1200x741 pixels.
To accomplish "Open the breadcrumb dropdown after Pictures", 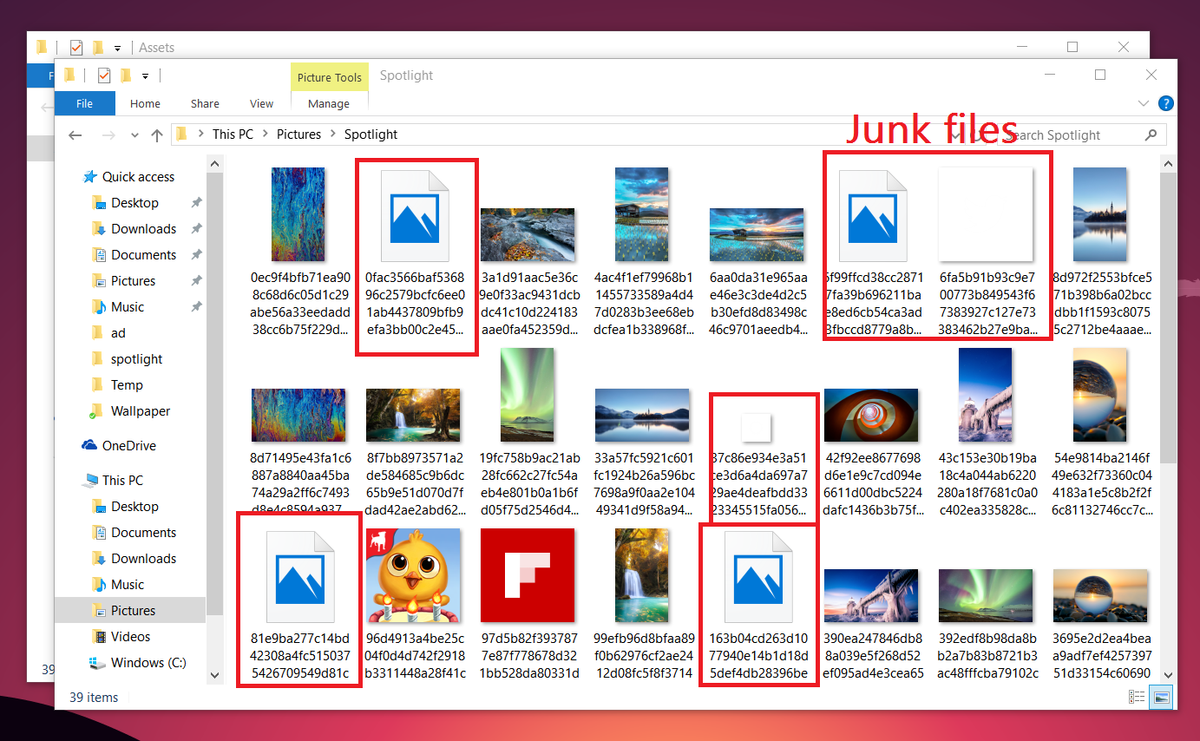I will pos(332,133).
